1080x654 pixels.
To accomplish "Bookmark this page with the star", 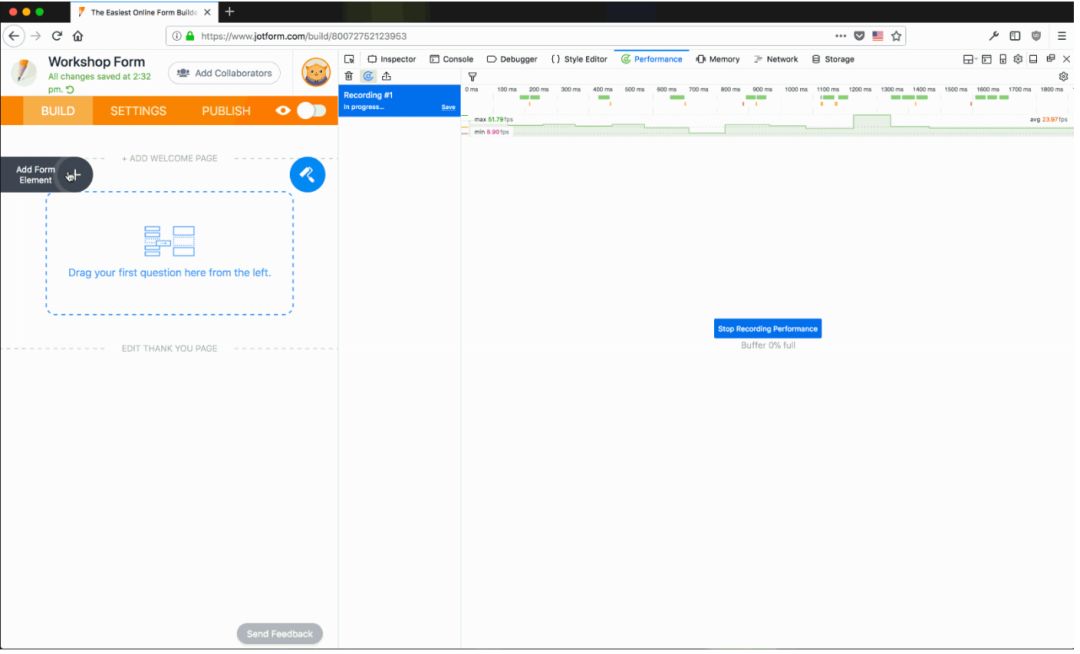I will (896, 36).
